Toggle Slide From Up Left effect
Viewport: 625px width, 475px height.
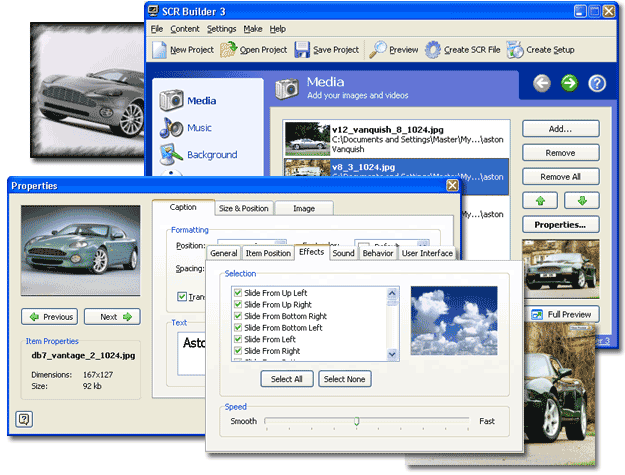(x=238, y=293)
